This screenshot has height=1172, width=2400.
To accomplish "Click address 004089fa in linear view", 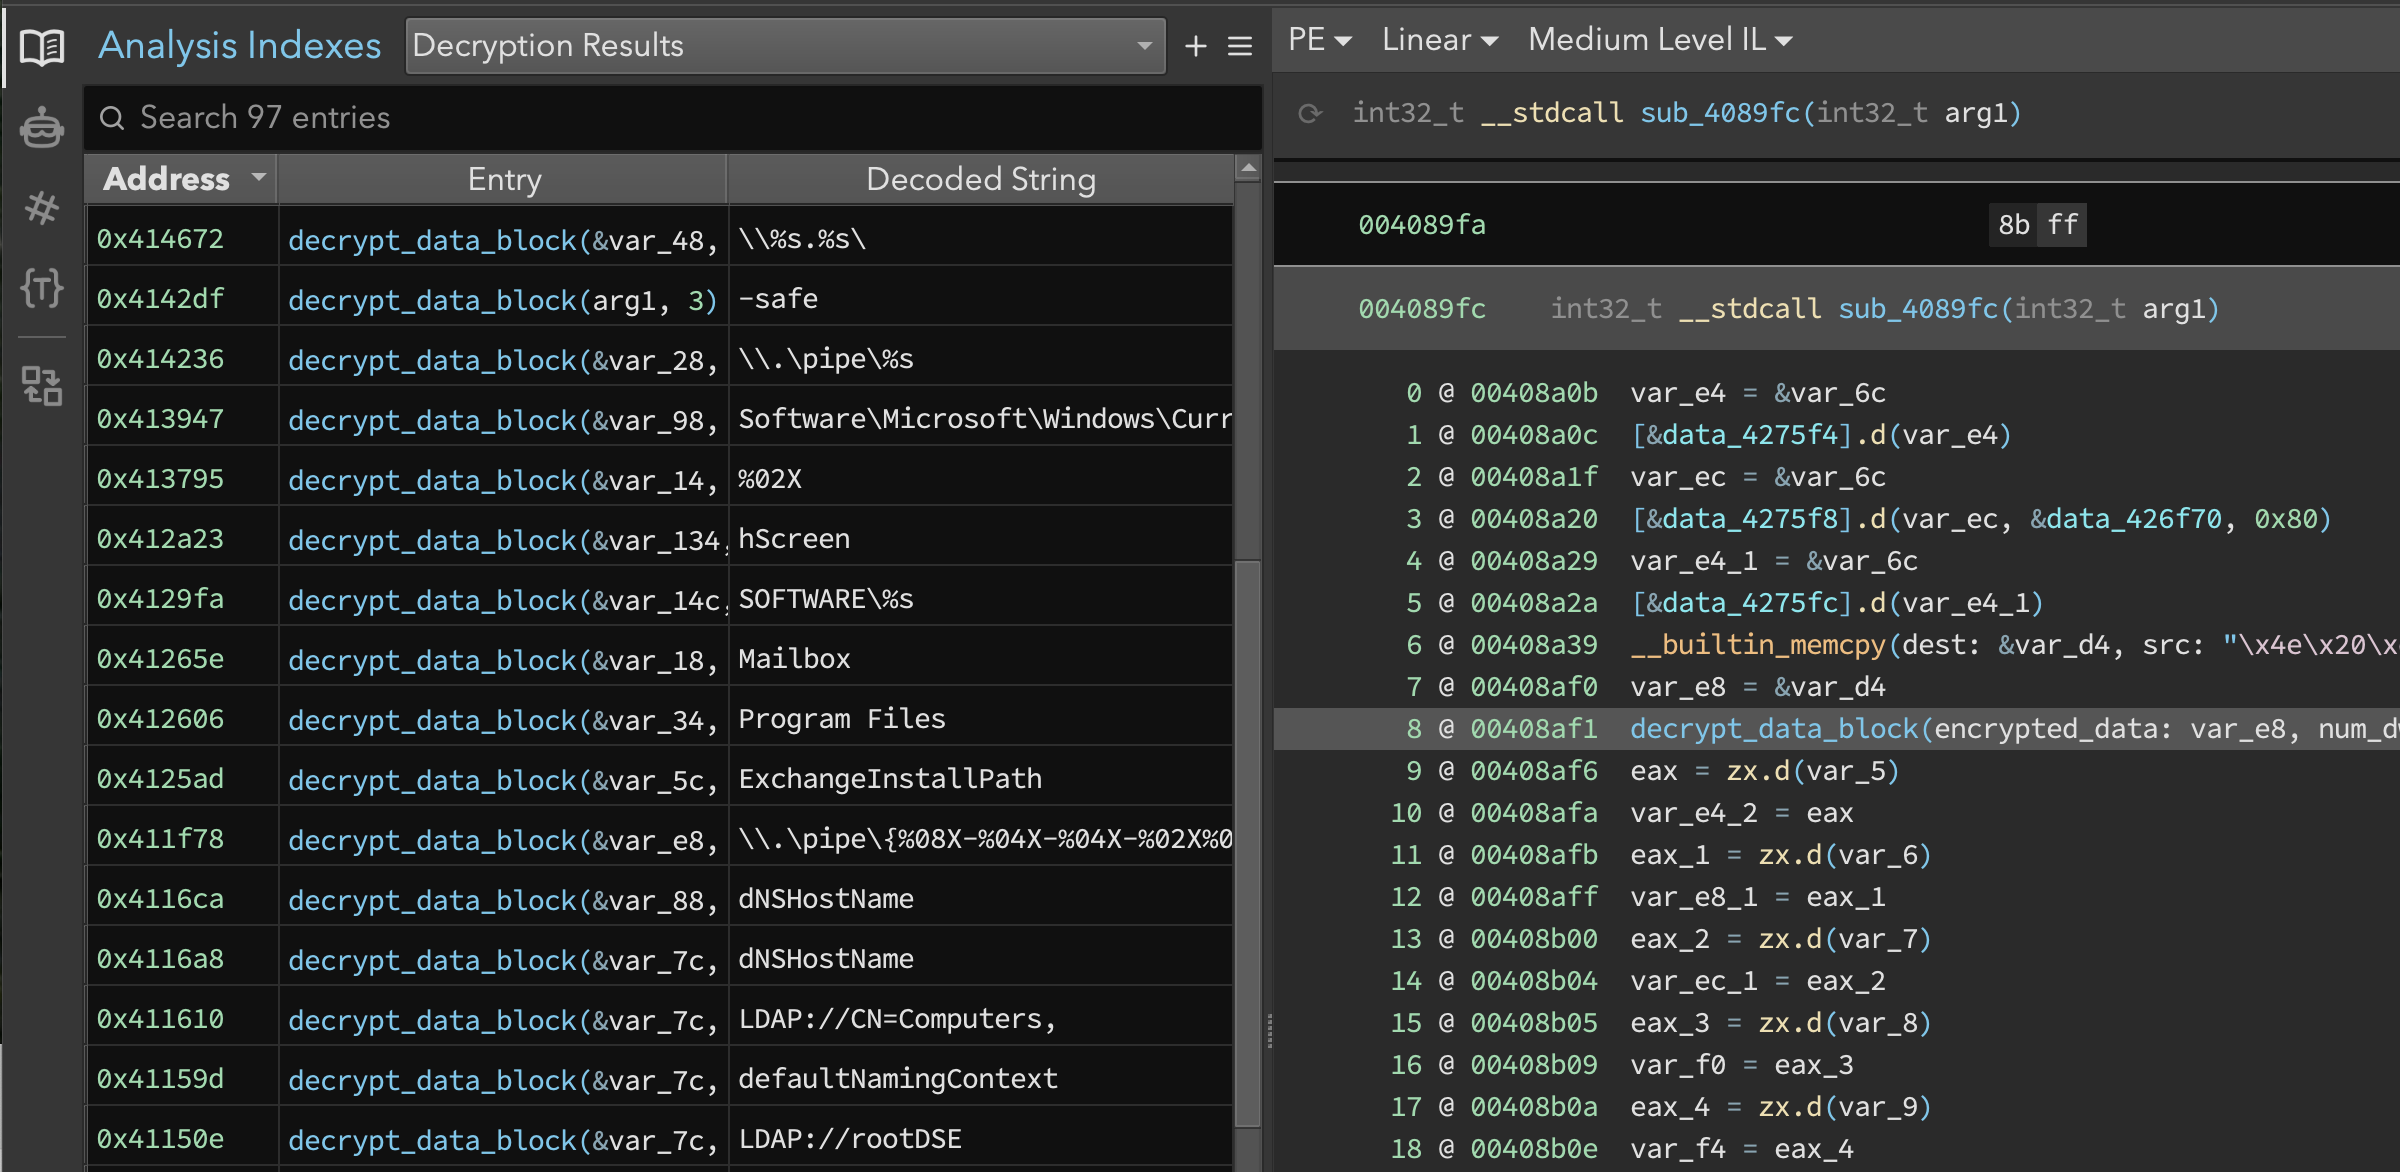I will pos(1422,225).
